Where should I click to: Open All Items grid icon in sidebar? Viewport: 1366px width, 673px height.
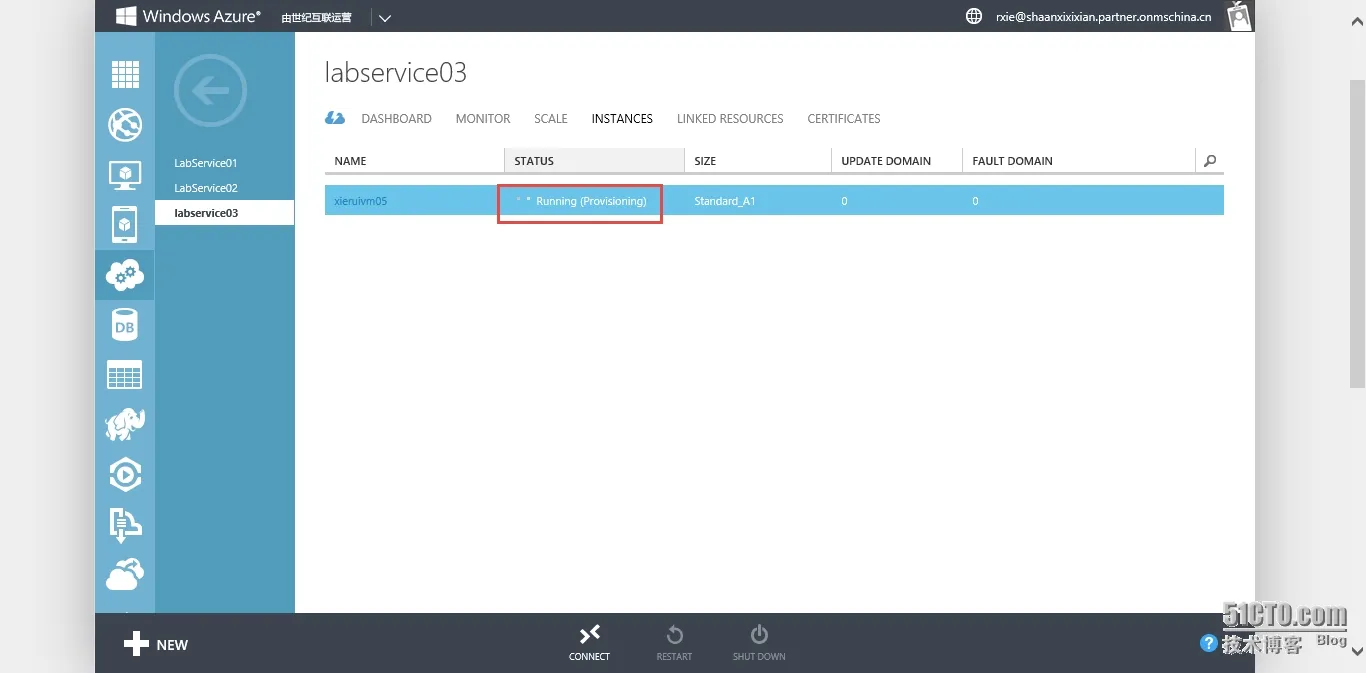point(125,75)
